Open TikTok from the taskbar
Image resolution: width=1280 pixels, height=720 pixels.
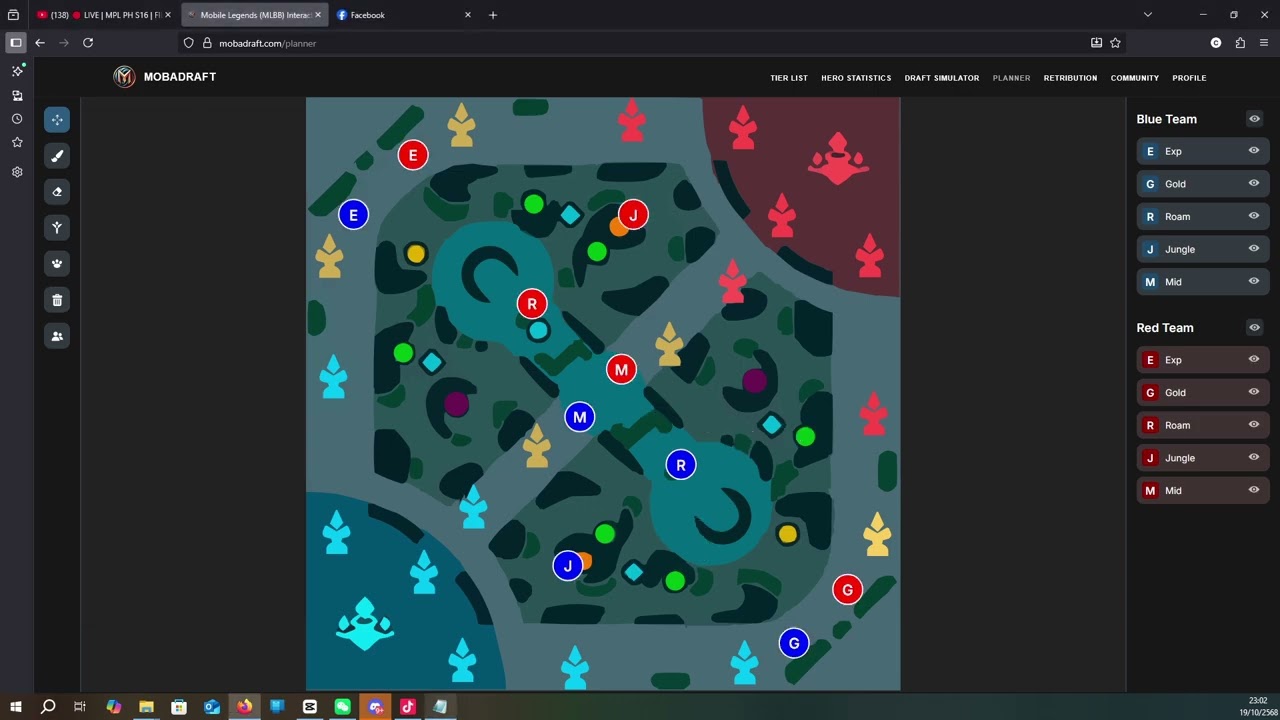[x=408, y=707]
